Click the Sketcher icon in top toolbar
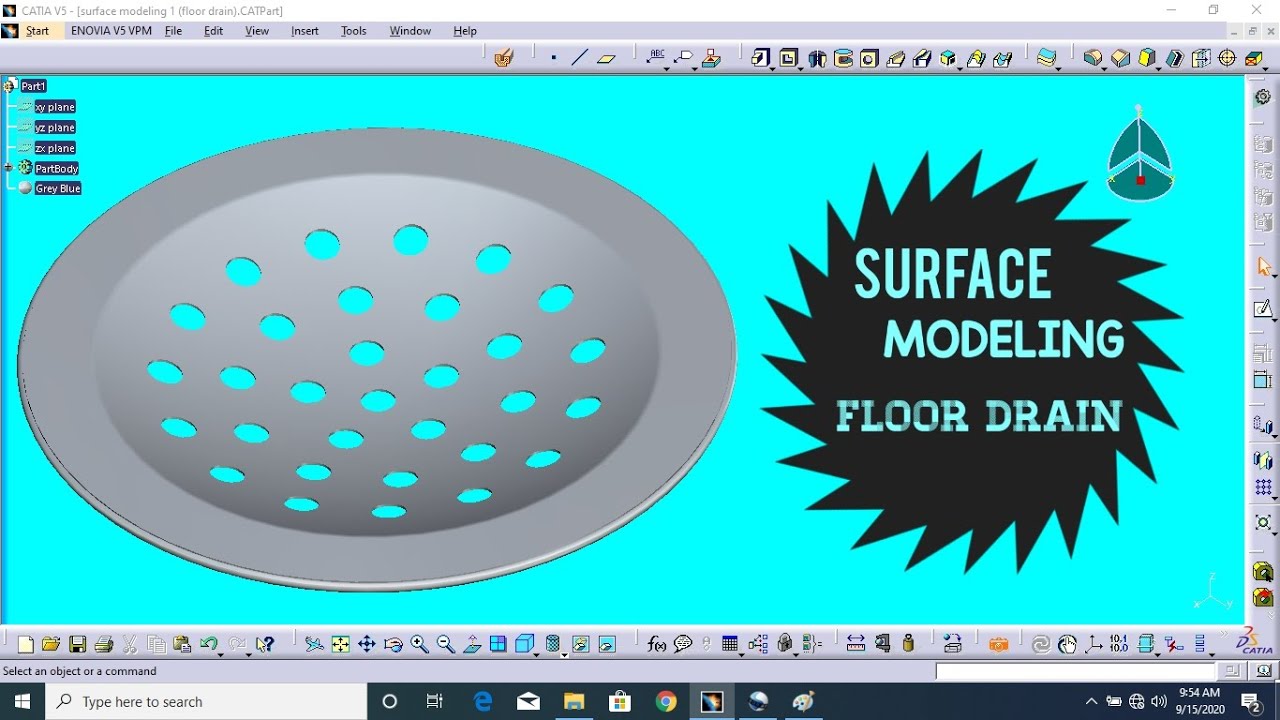Image resolution: width=1280 pixels, height=720 pixels. coord(503,58)
